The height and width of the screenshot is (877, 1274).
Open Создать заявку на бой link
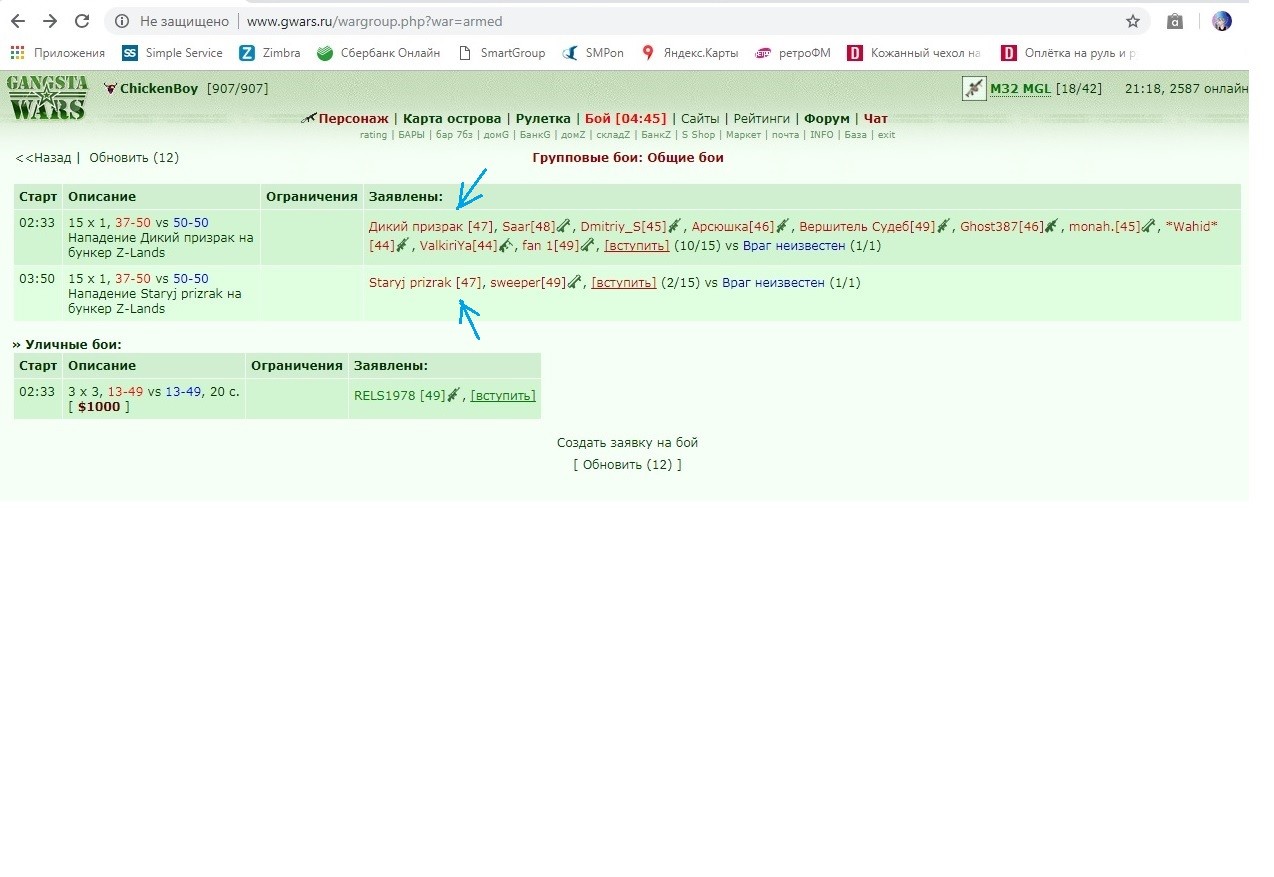point(627,443)
